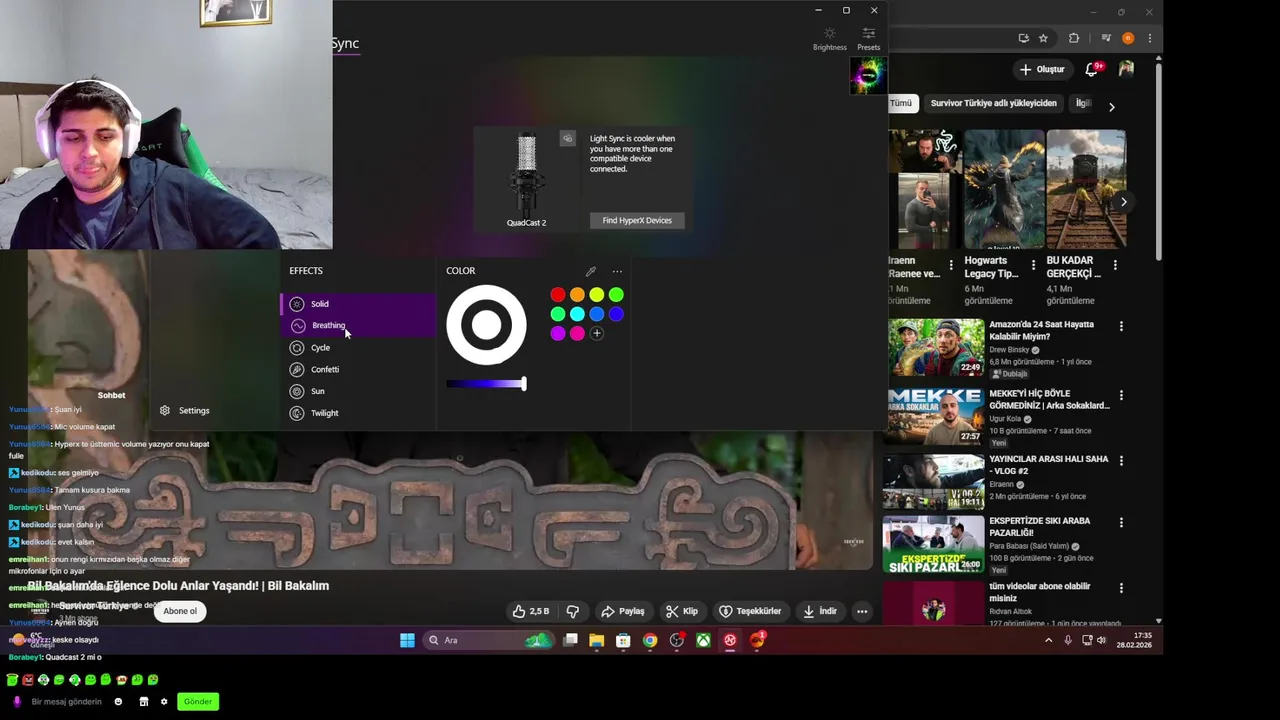Pick the red color swatch
Viewport: 1280px width, 720px height.
pyautogui.click(x=558, y=294)
